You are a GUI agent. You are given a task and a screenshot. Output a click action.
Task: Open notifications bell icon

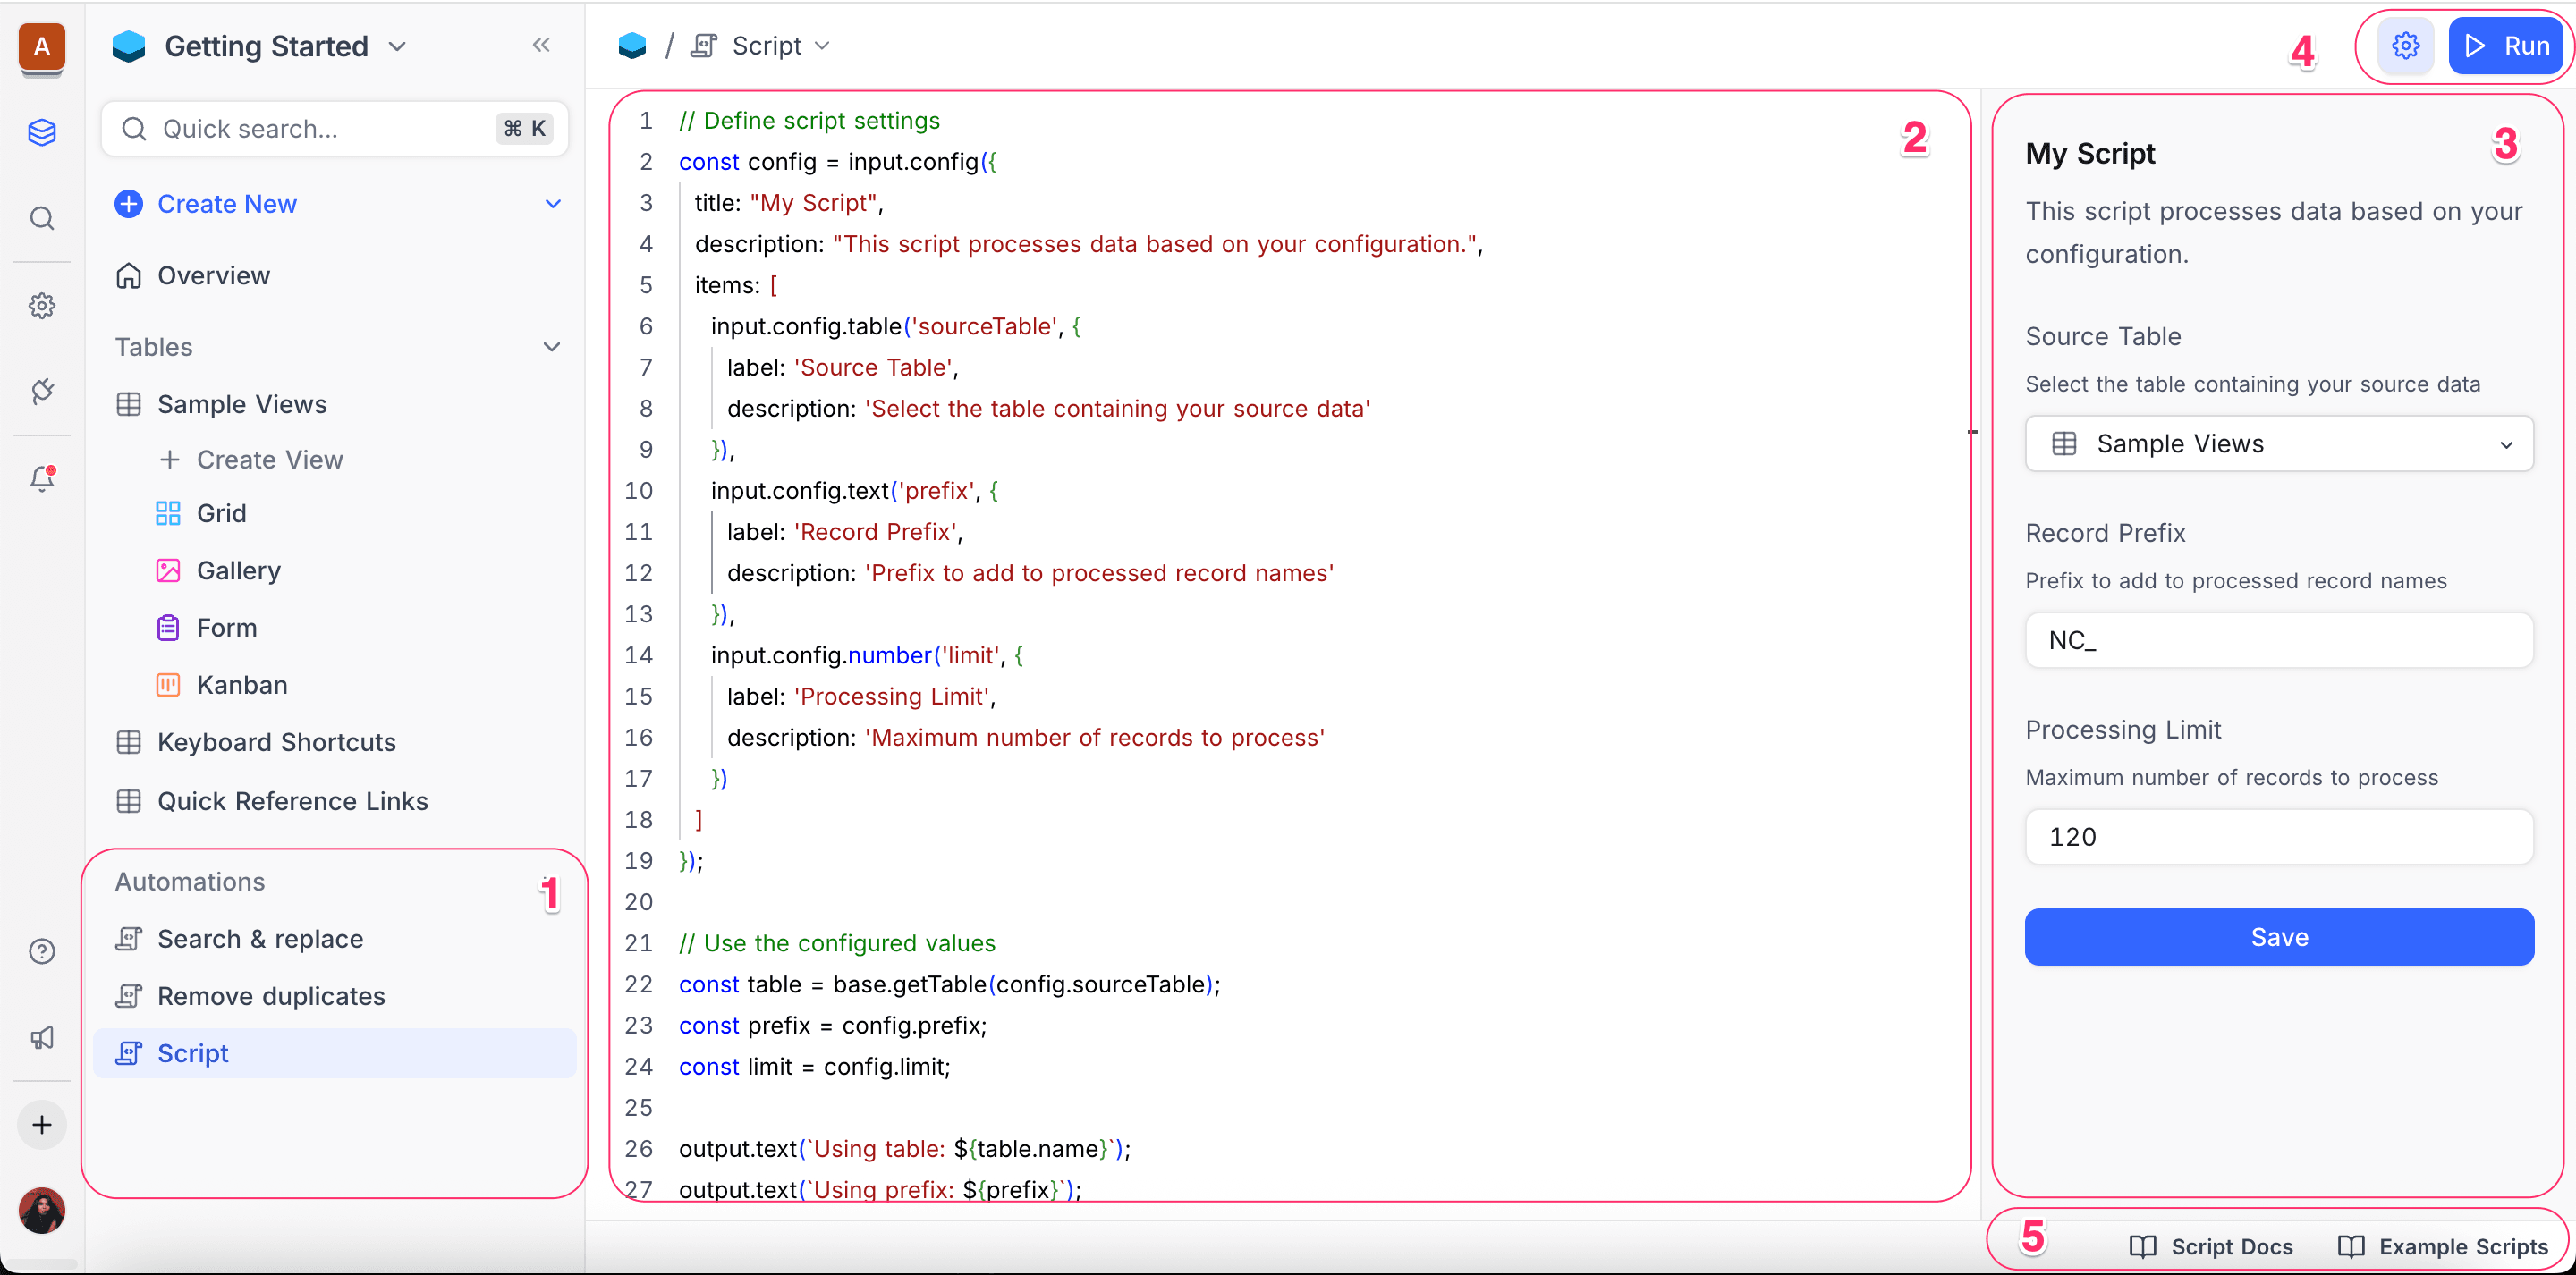point(42,478)
